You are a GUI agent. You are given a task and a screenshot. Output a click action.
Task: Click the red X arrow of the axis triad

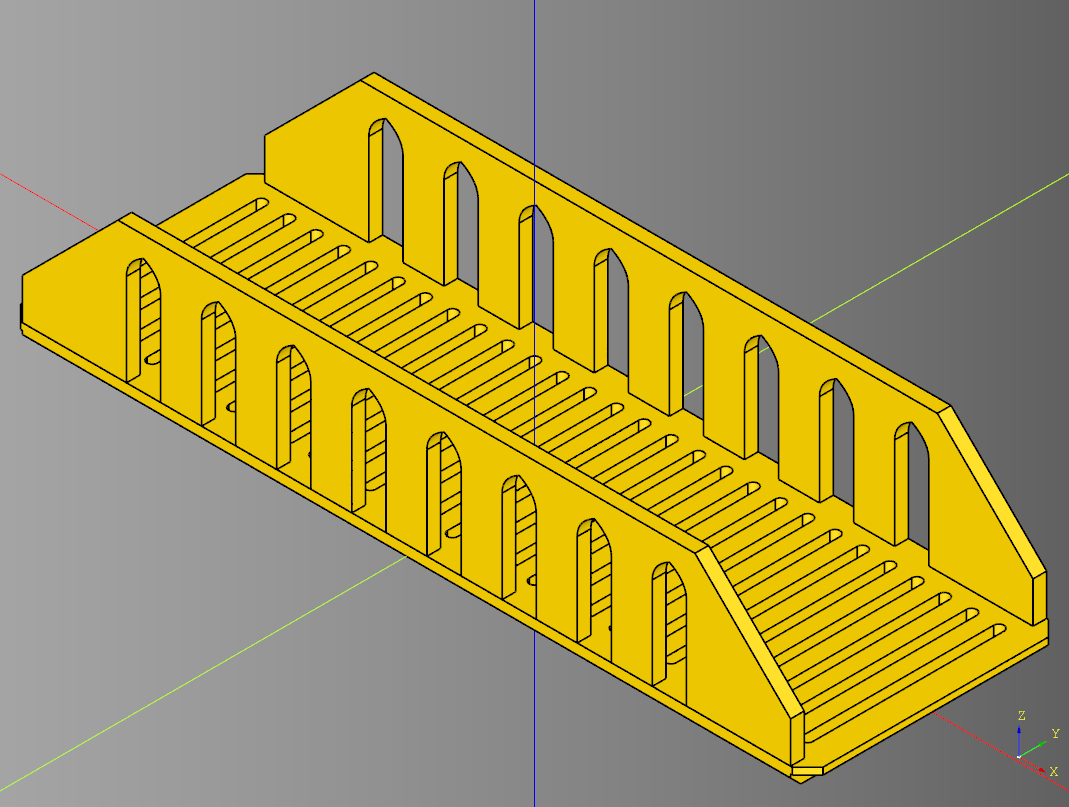pyautogui.click(x=1042, y=770)
